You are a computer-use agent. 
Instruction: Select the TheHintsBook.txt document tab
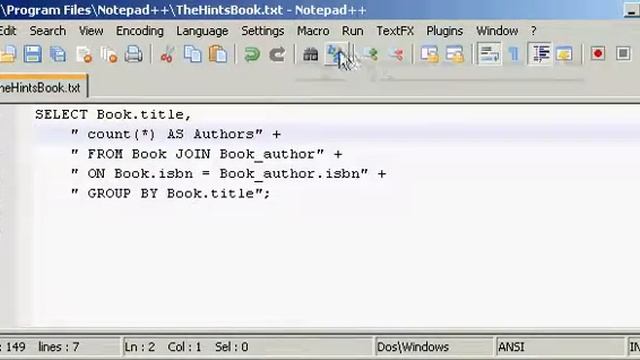(42, 87)
